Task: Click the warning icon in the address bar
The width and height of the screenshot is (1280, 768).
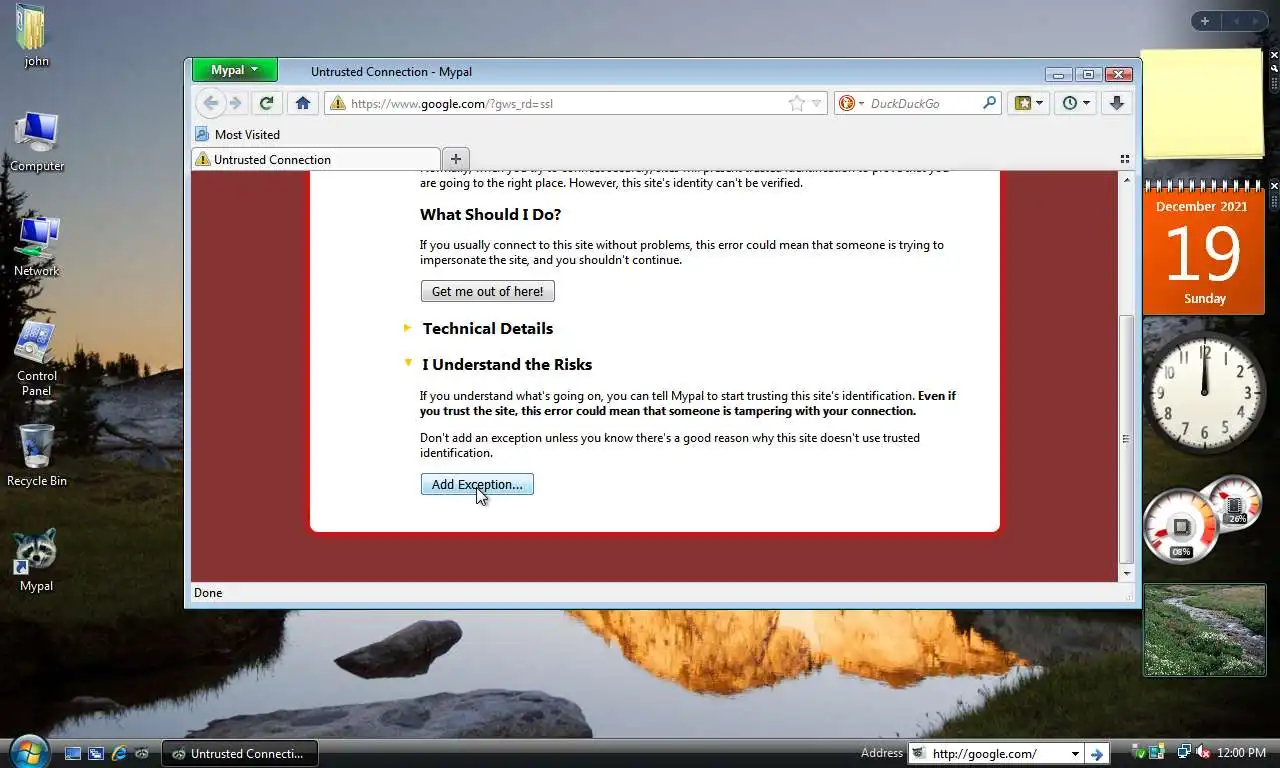Action: tap(338, 103)
